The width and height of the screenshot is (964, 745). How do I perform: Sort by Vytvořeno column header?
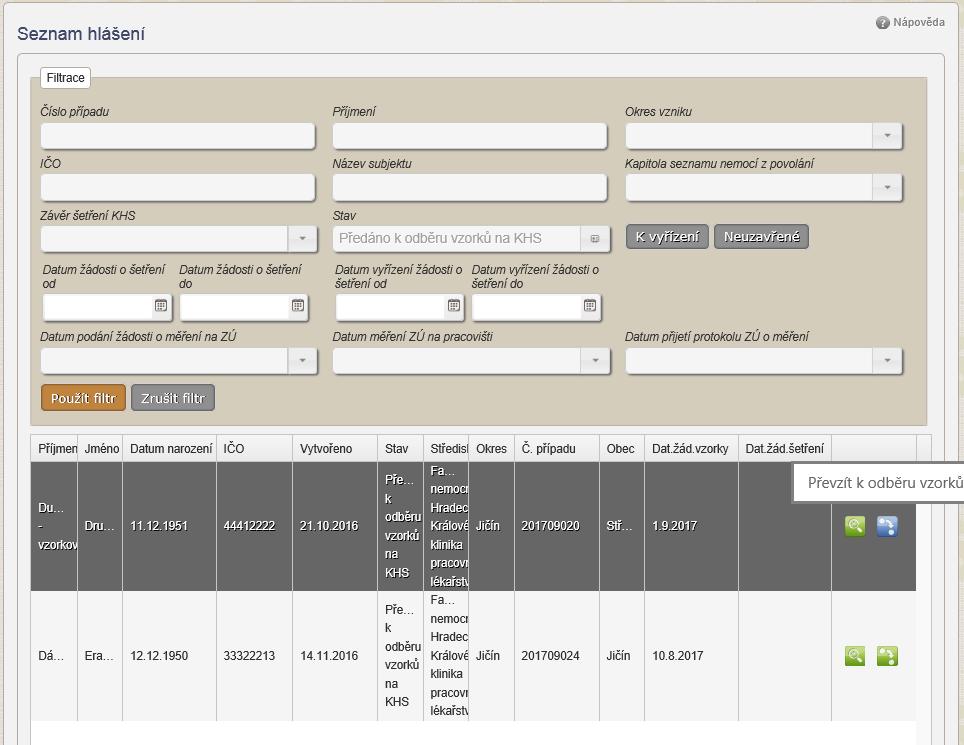[335, 449]
